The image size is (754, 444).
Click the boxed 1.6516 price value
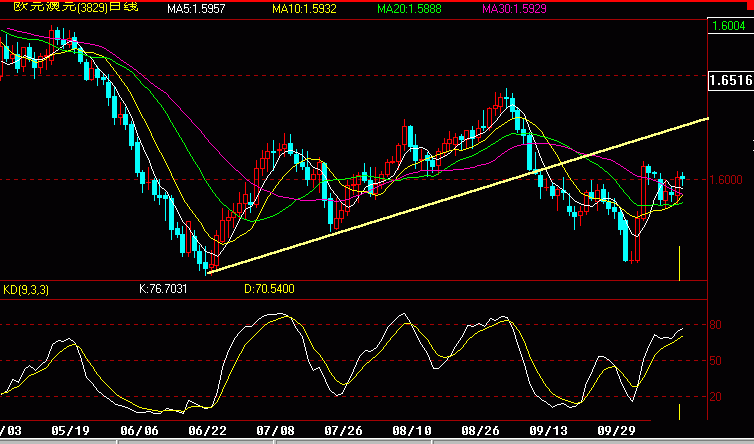click(731, 80)
